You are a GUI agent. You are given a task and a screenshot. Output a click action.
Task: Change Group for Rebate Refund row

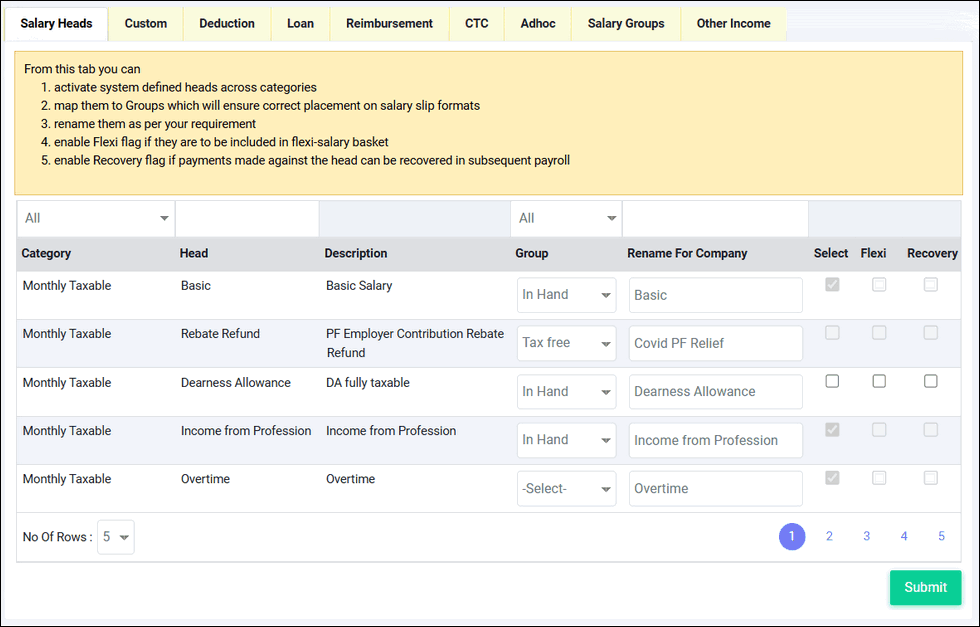(x=566, y=343)
